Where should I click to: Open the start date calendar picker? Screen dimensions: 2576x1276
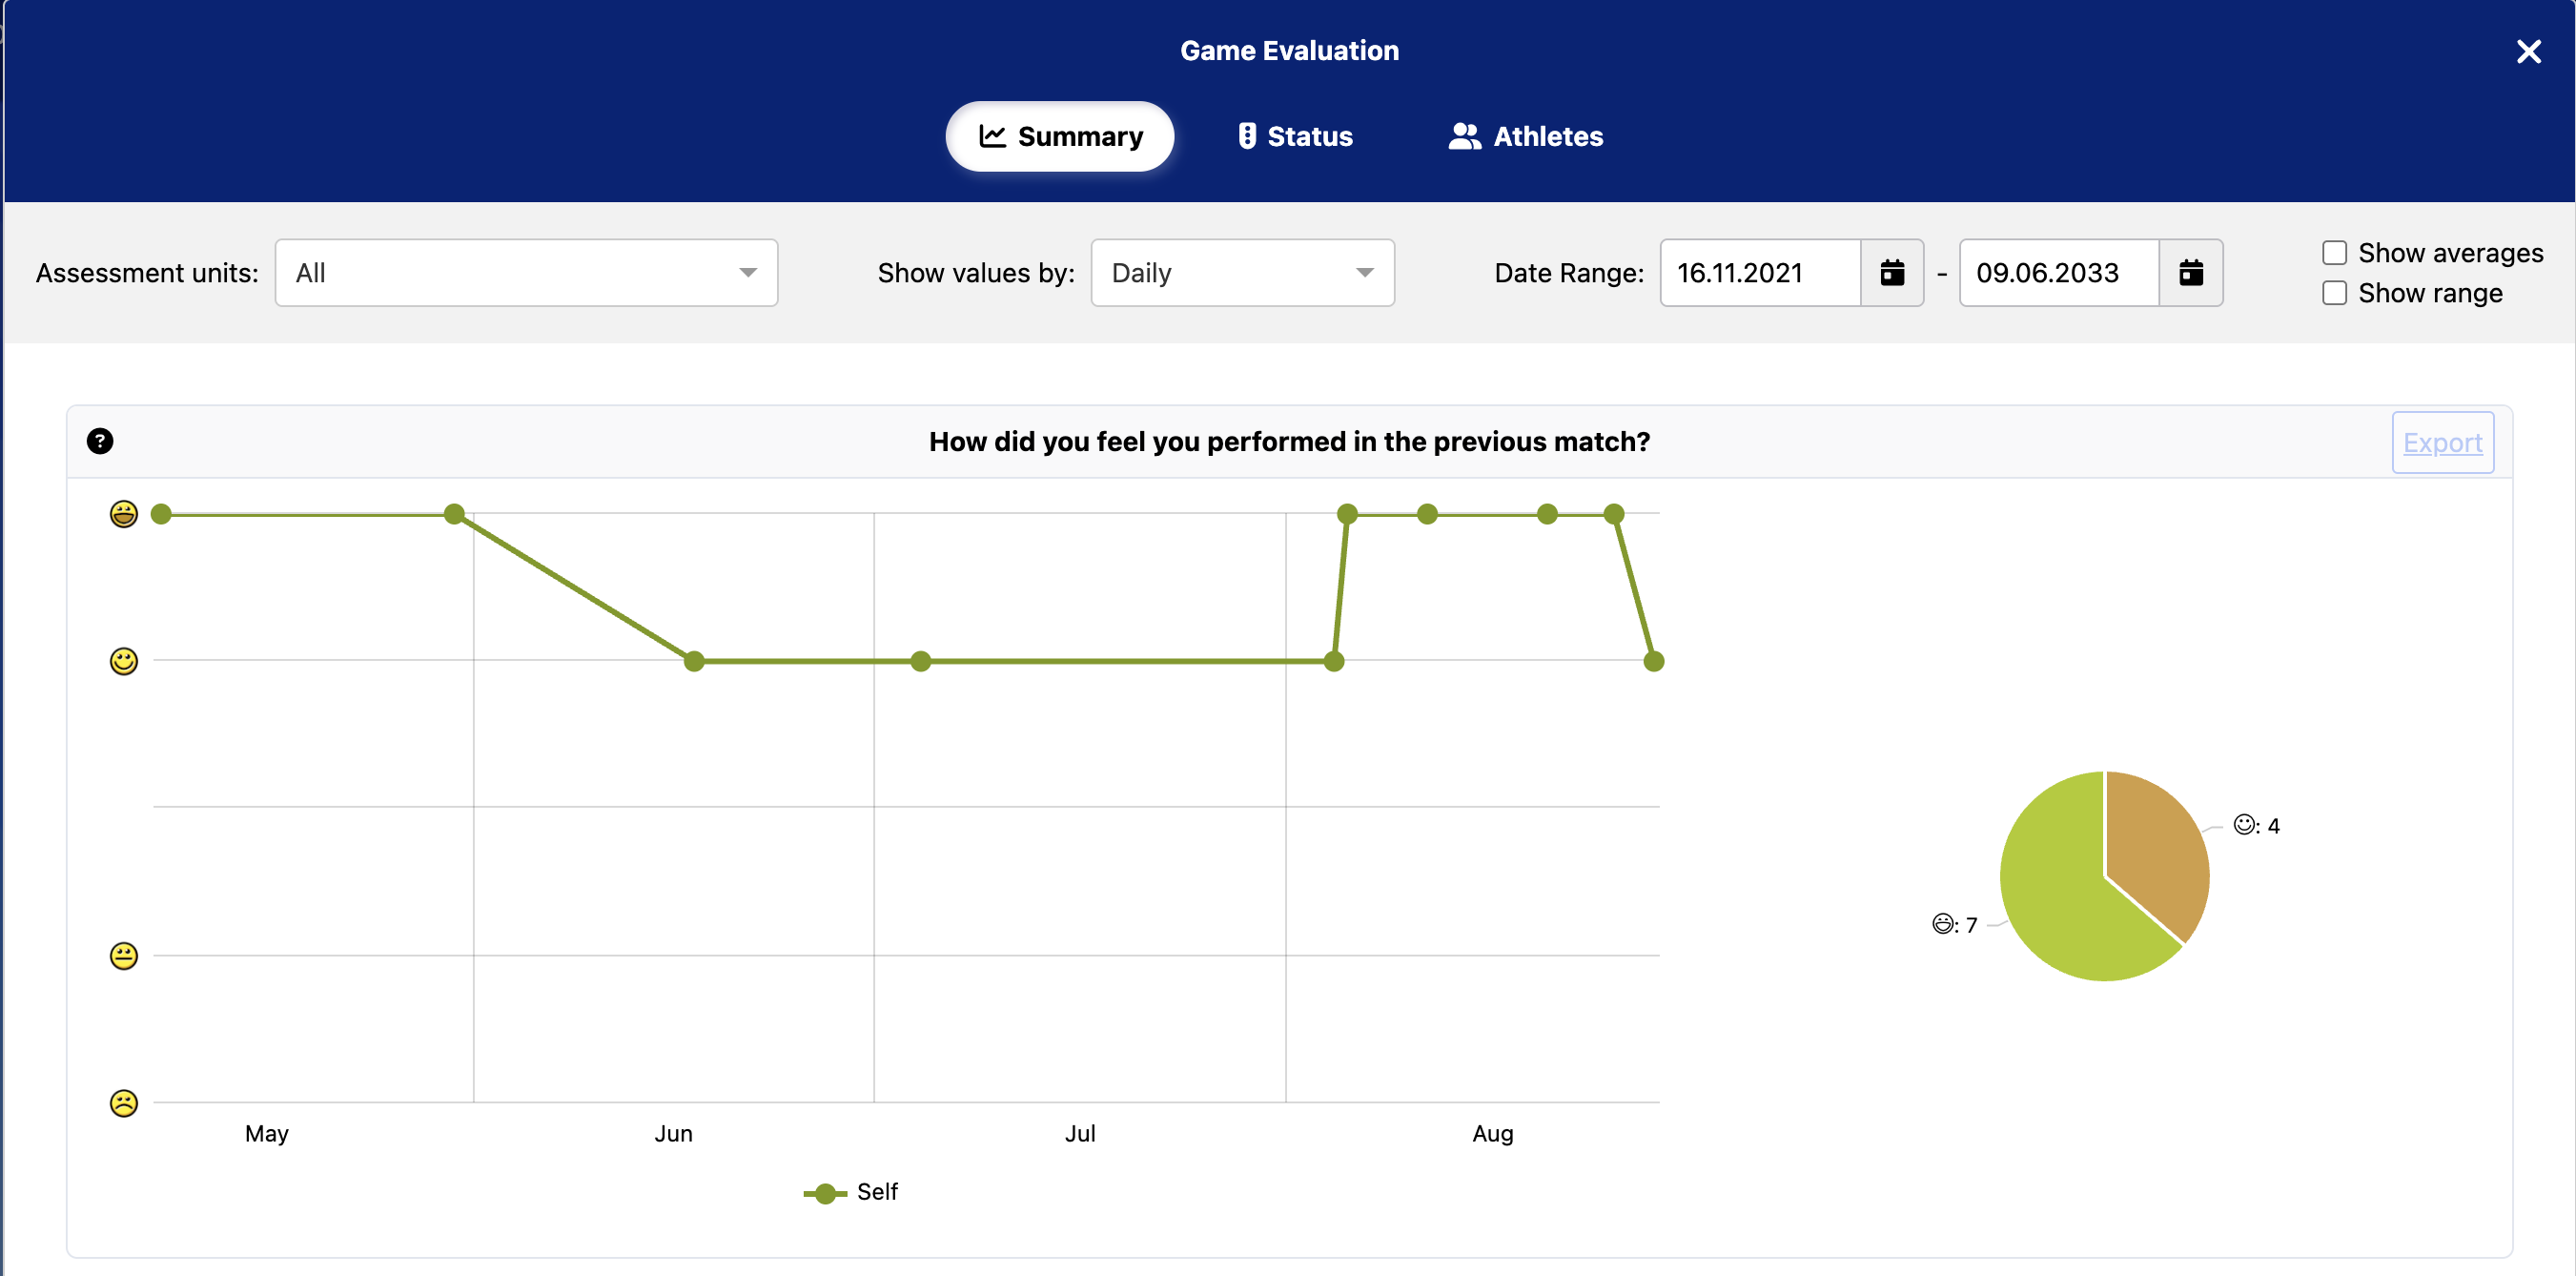point(1891,273)
